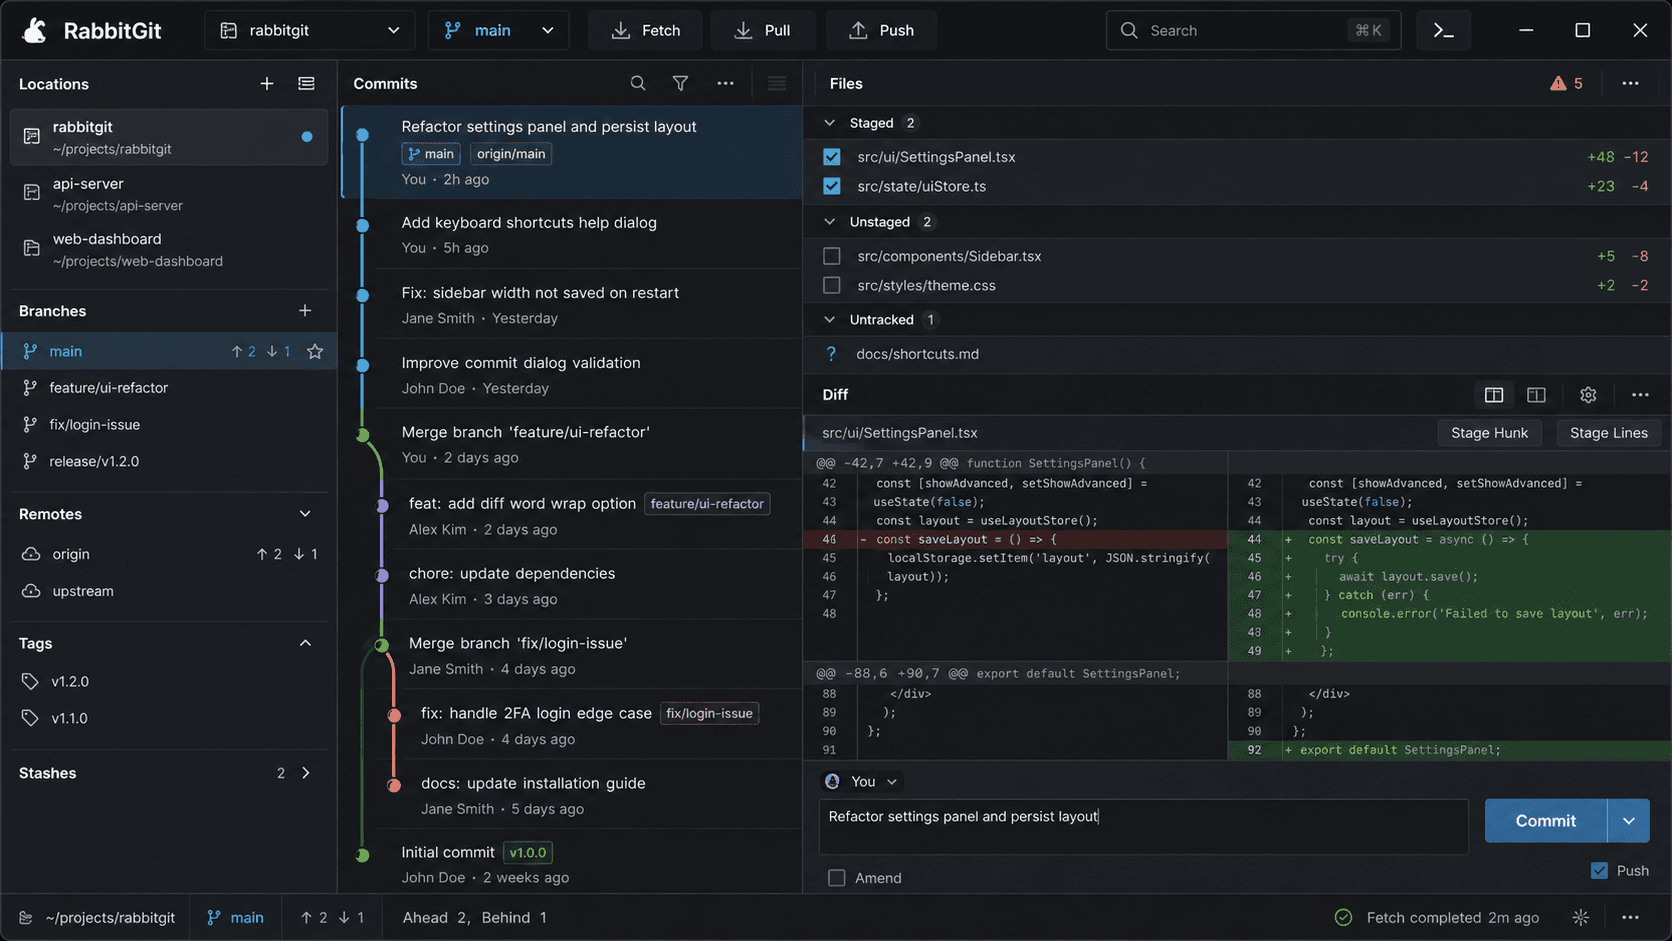Image resolution: width=1672 pixels, height=941 pixels.
Task: Unstage src/ui/SettingsPanel.tsx checkbox
Action: pyautogui.click(x=831, y=157)
